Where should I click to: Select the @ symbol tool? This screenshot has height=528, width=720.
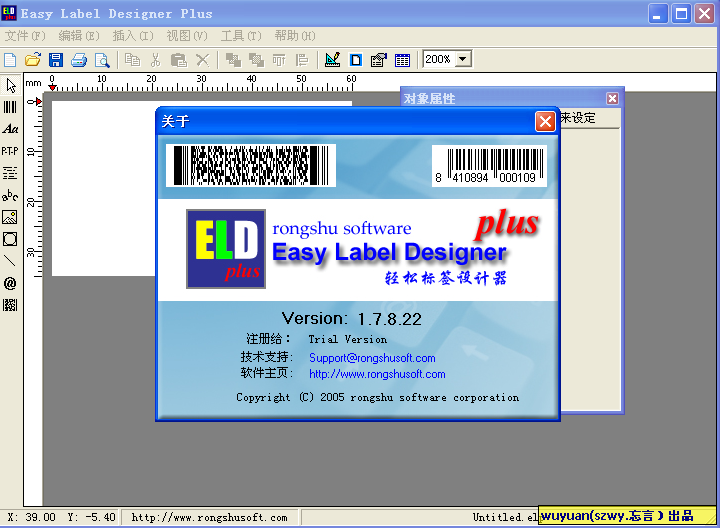(x=10, y=283)
